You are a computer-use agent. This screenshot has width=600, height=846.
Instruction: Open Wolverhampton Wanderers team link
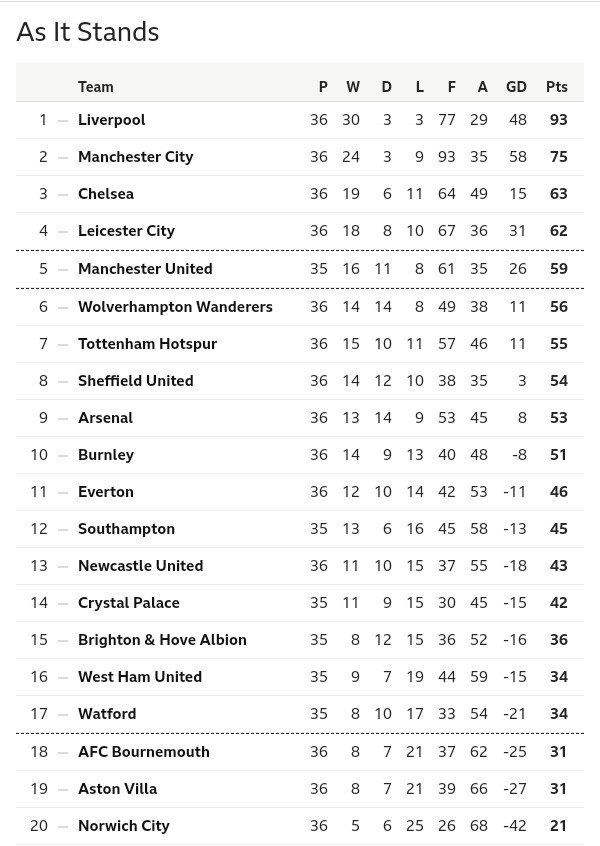pyautogui.click(x=175, y=307)
